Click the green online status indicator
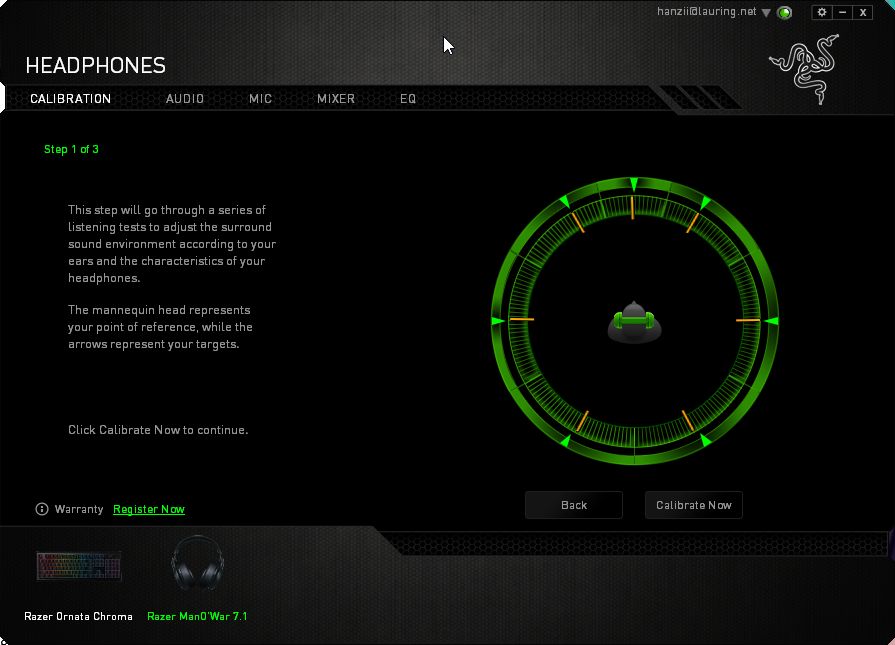895x645 pixels. tap(785, 13)
